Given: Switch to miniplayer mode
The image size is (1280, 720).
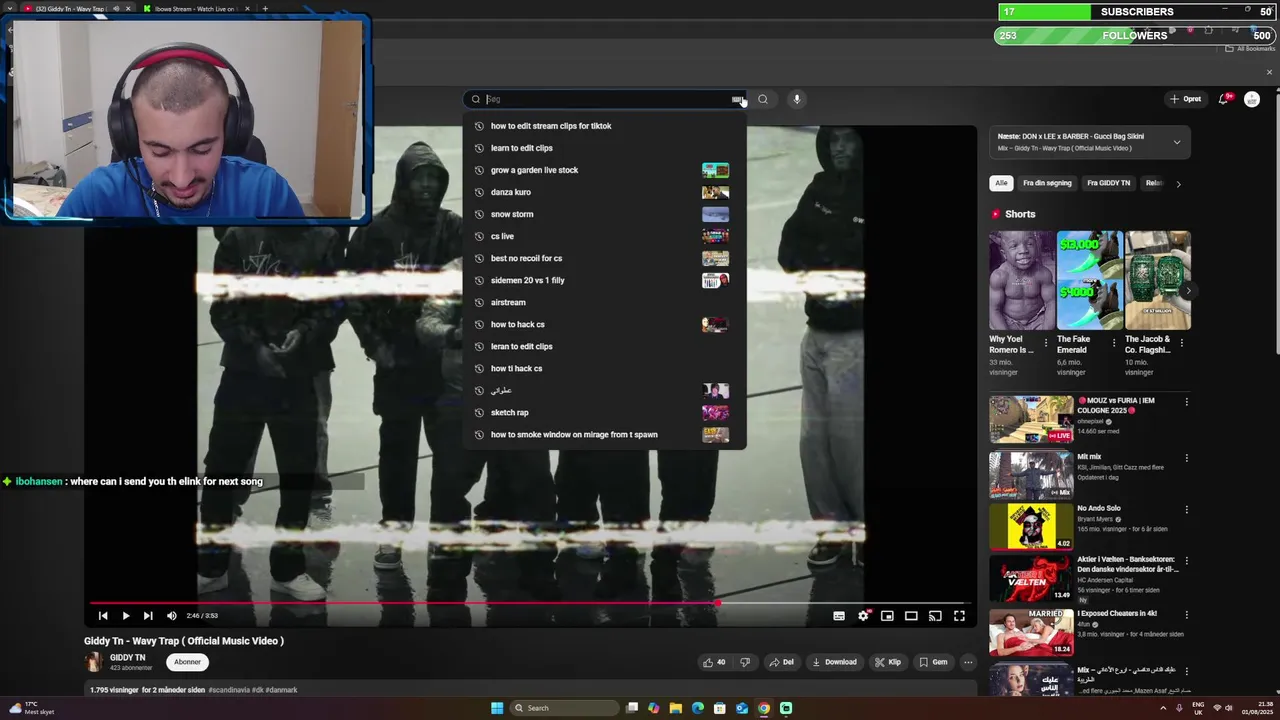Looking at the screenshot, I should pyautogui.click(x=887, y=616).
